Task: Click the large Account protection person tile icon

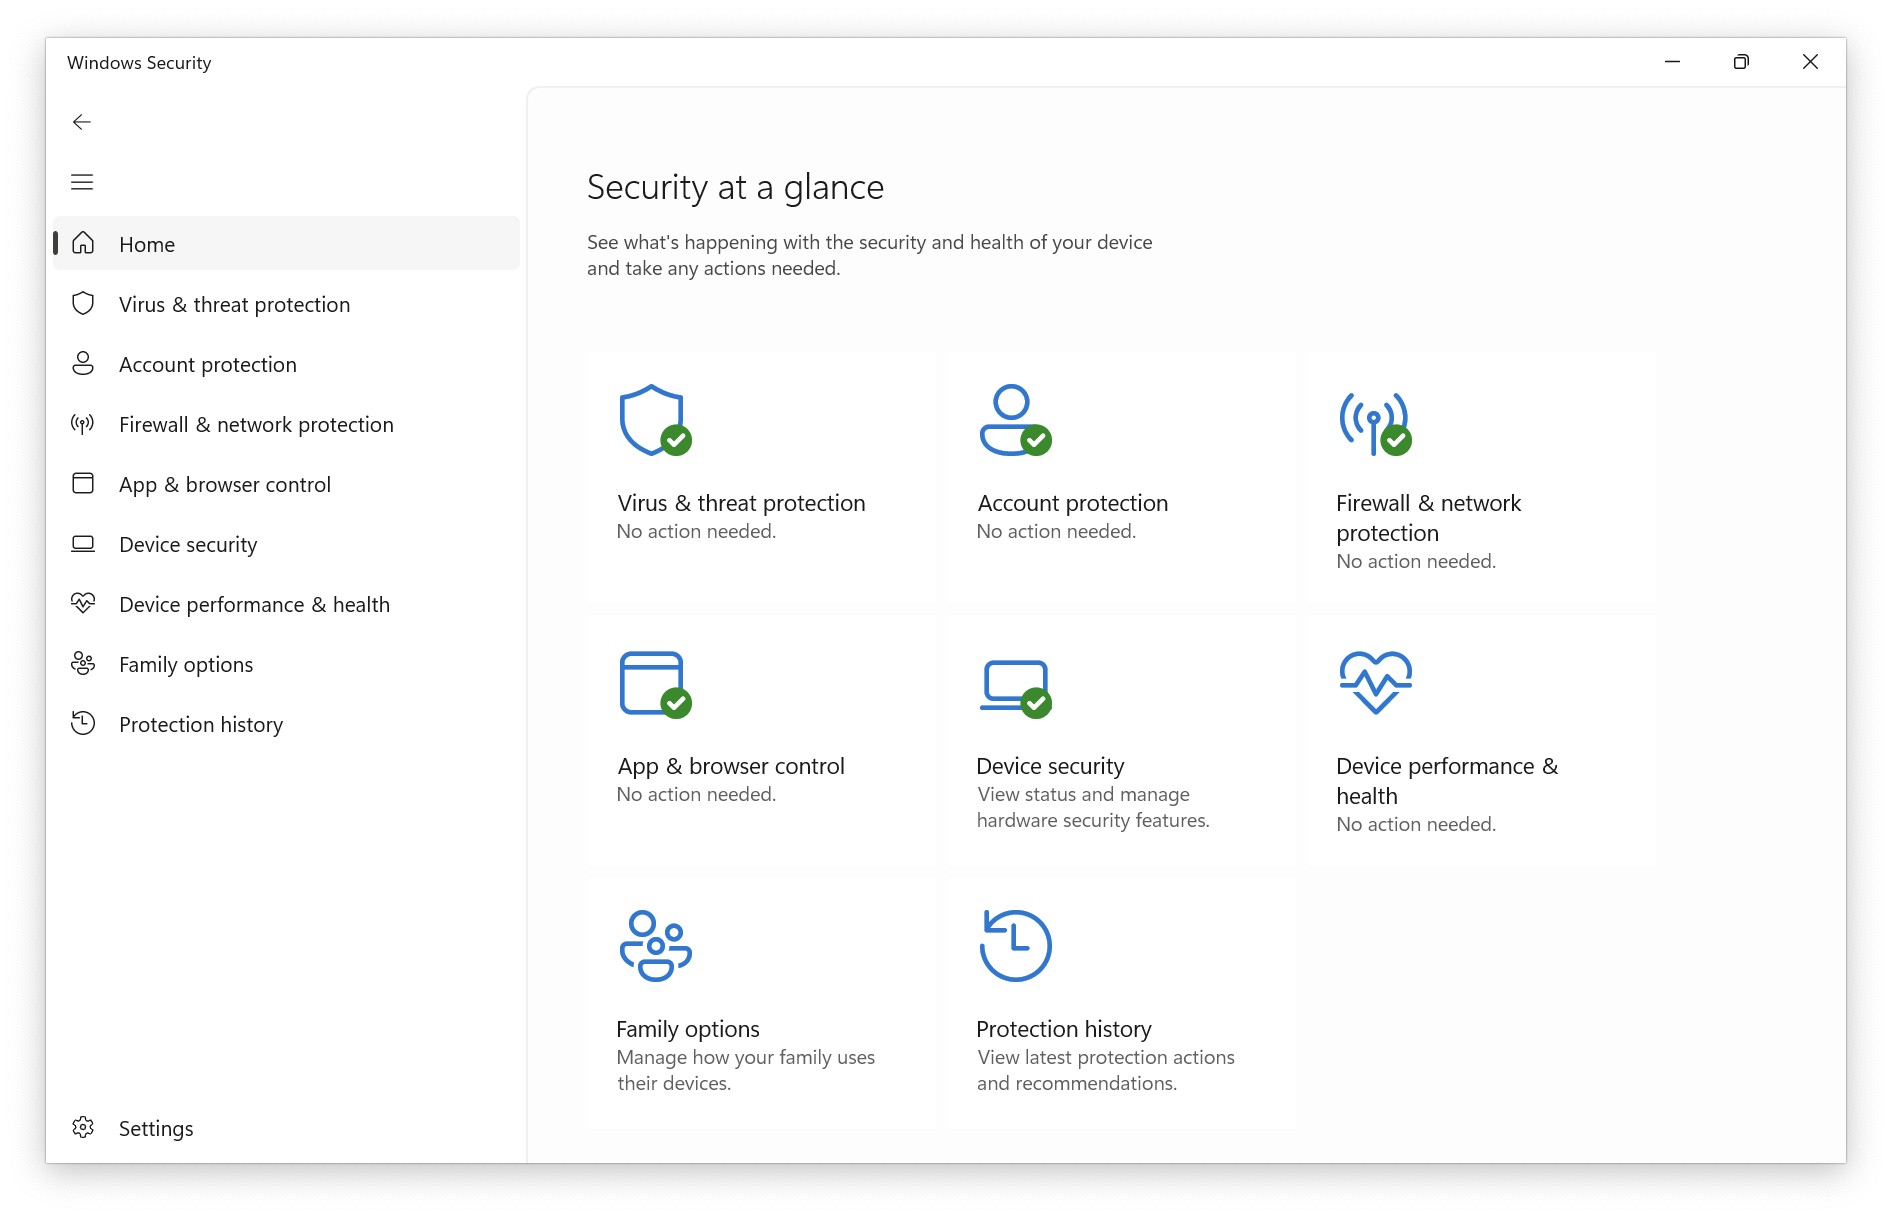Action: pos(1015,420)
